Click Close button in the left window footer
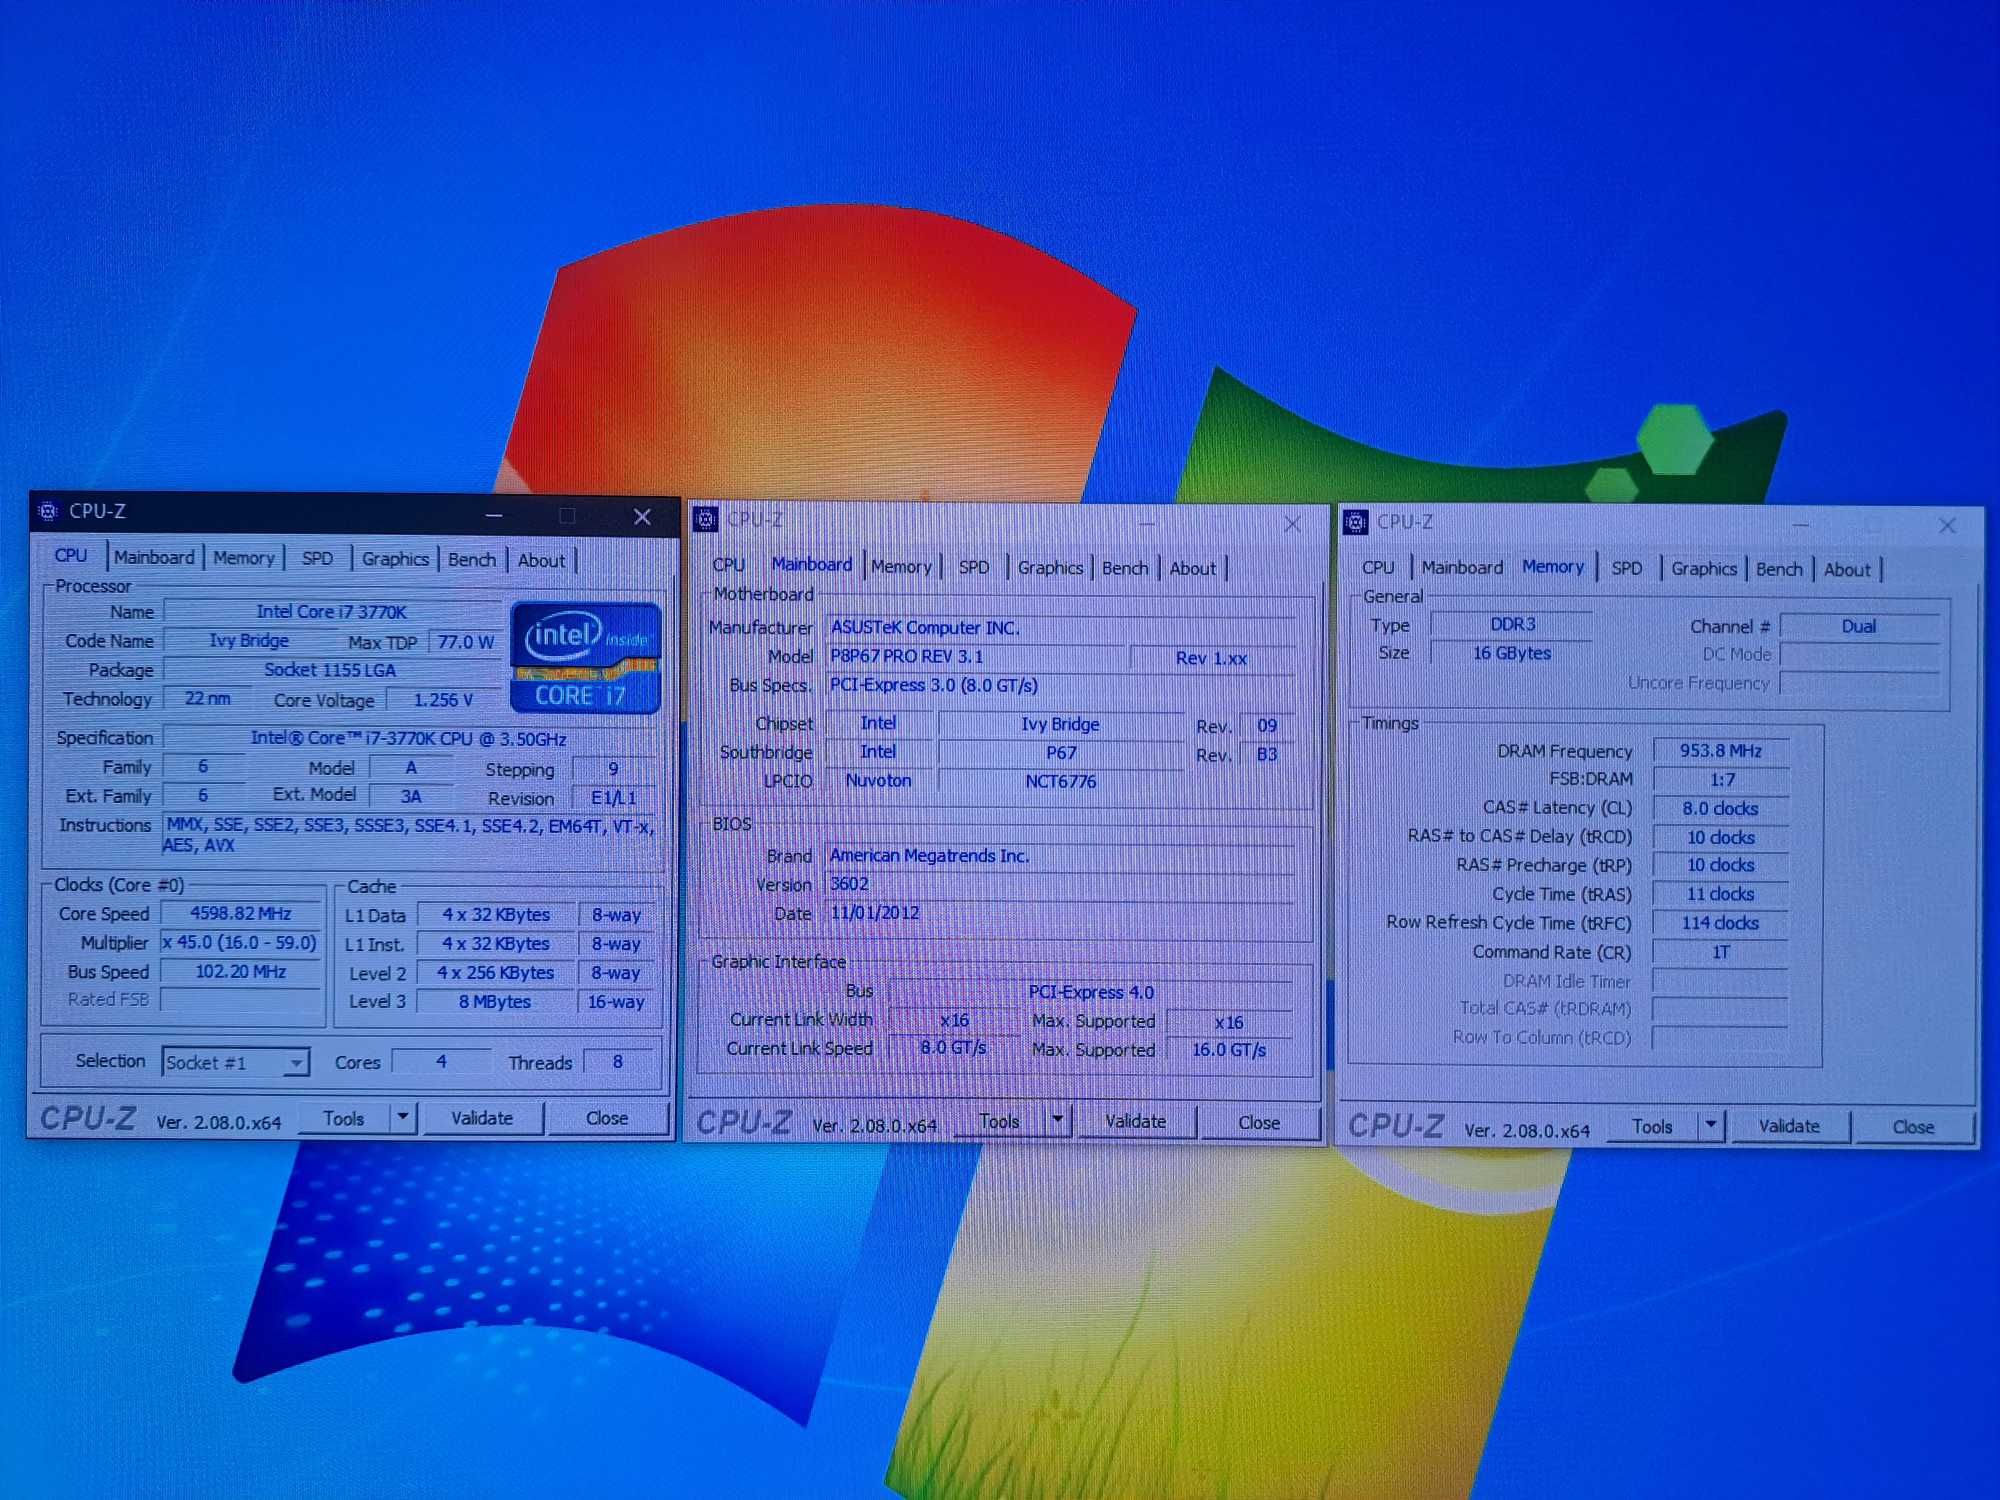This screenshot has width=2000, height=1500. pos(607,1118)
